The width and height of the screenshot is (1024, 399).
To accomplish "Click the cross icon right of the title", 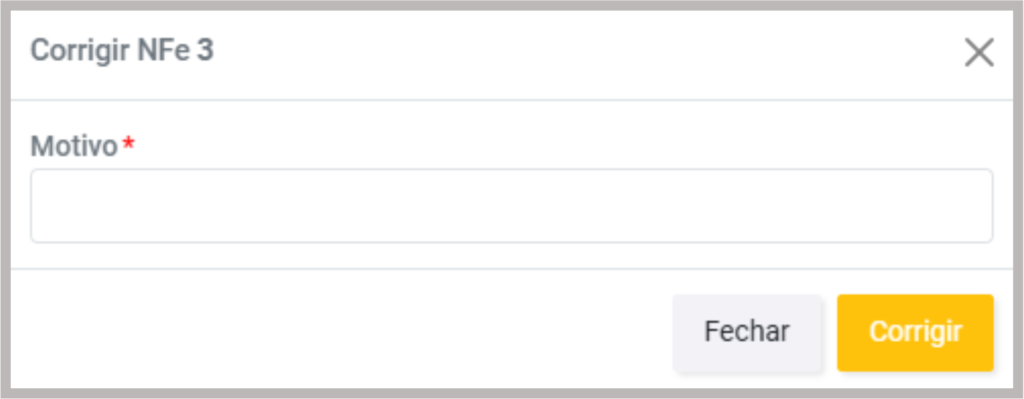I will click(979, 53).
